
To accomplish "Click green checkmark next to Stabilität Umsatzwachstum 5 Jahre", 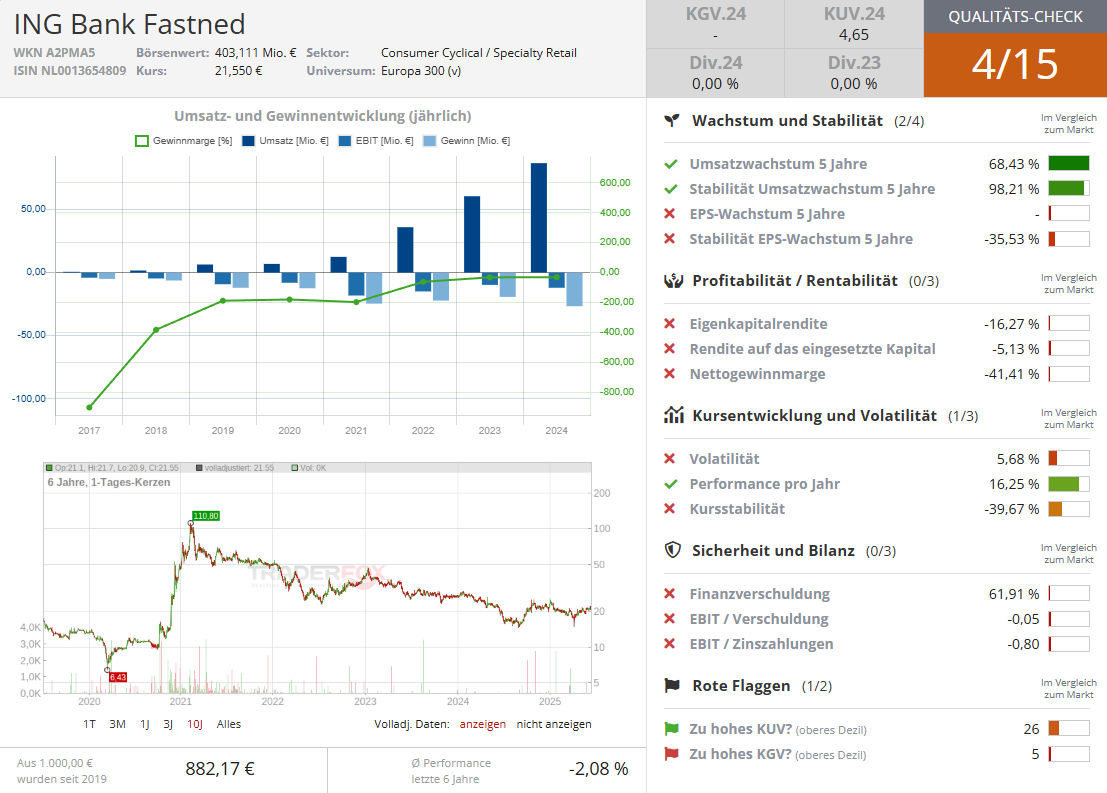I will pos(671,189).
